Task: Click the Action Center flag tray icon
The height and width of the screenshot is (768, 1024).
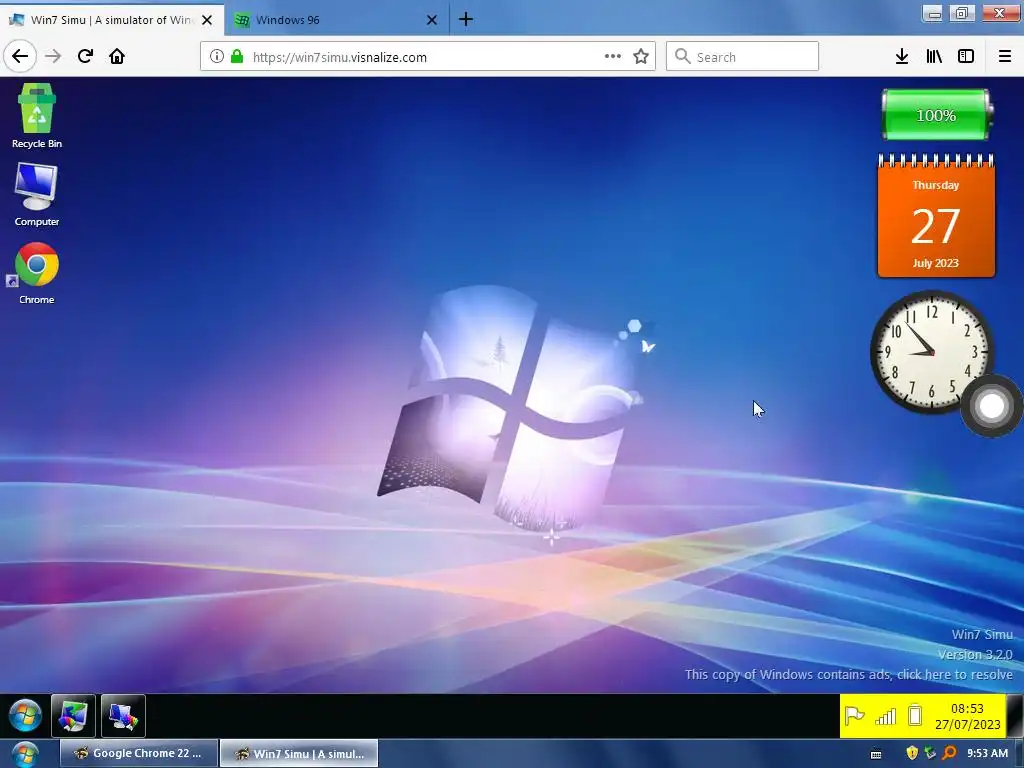Action: (x=855, y=716)
